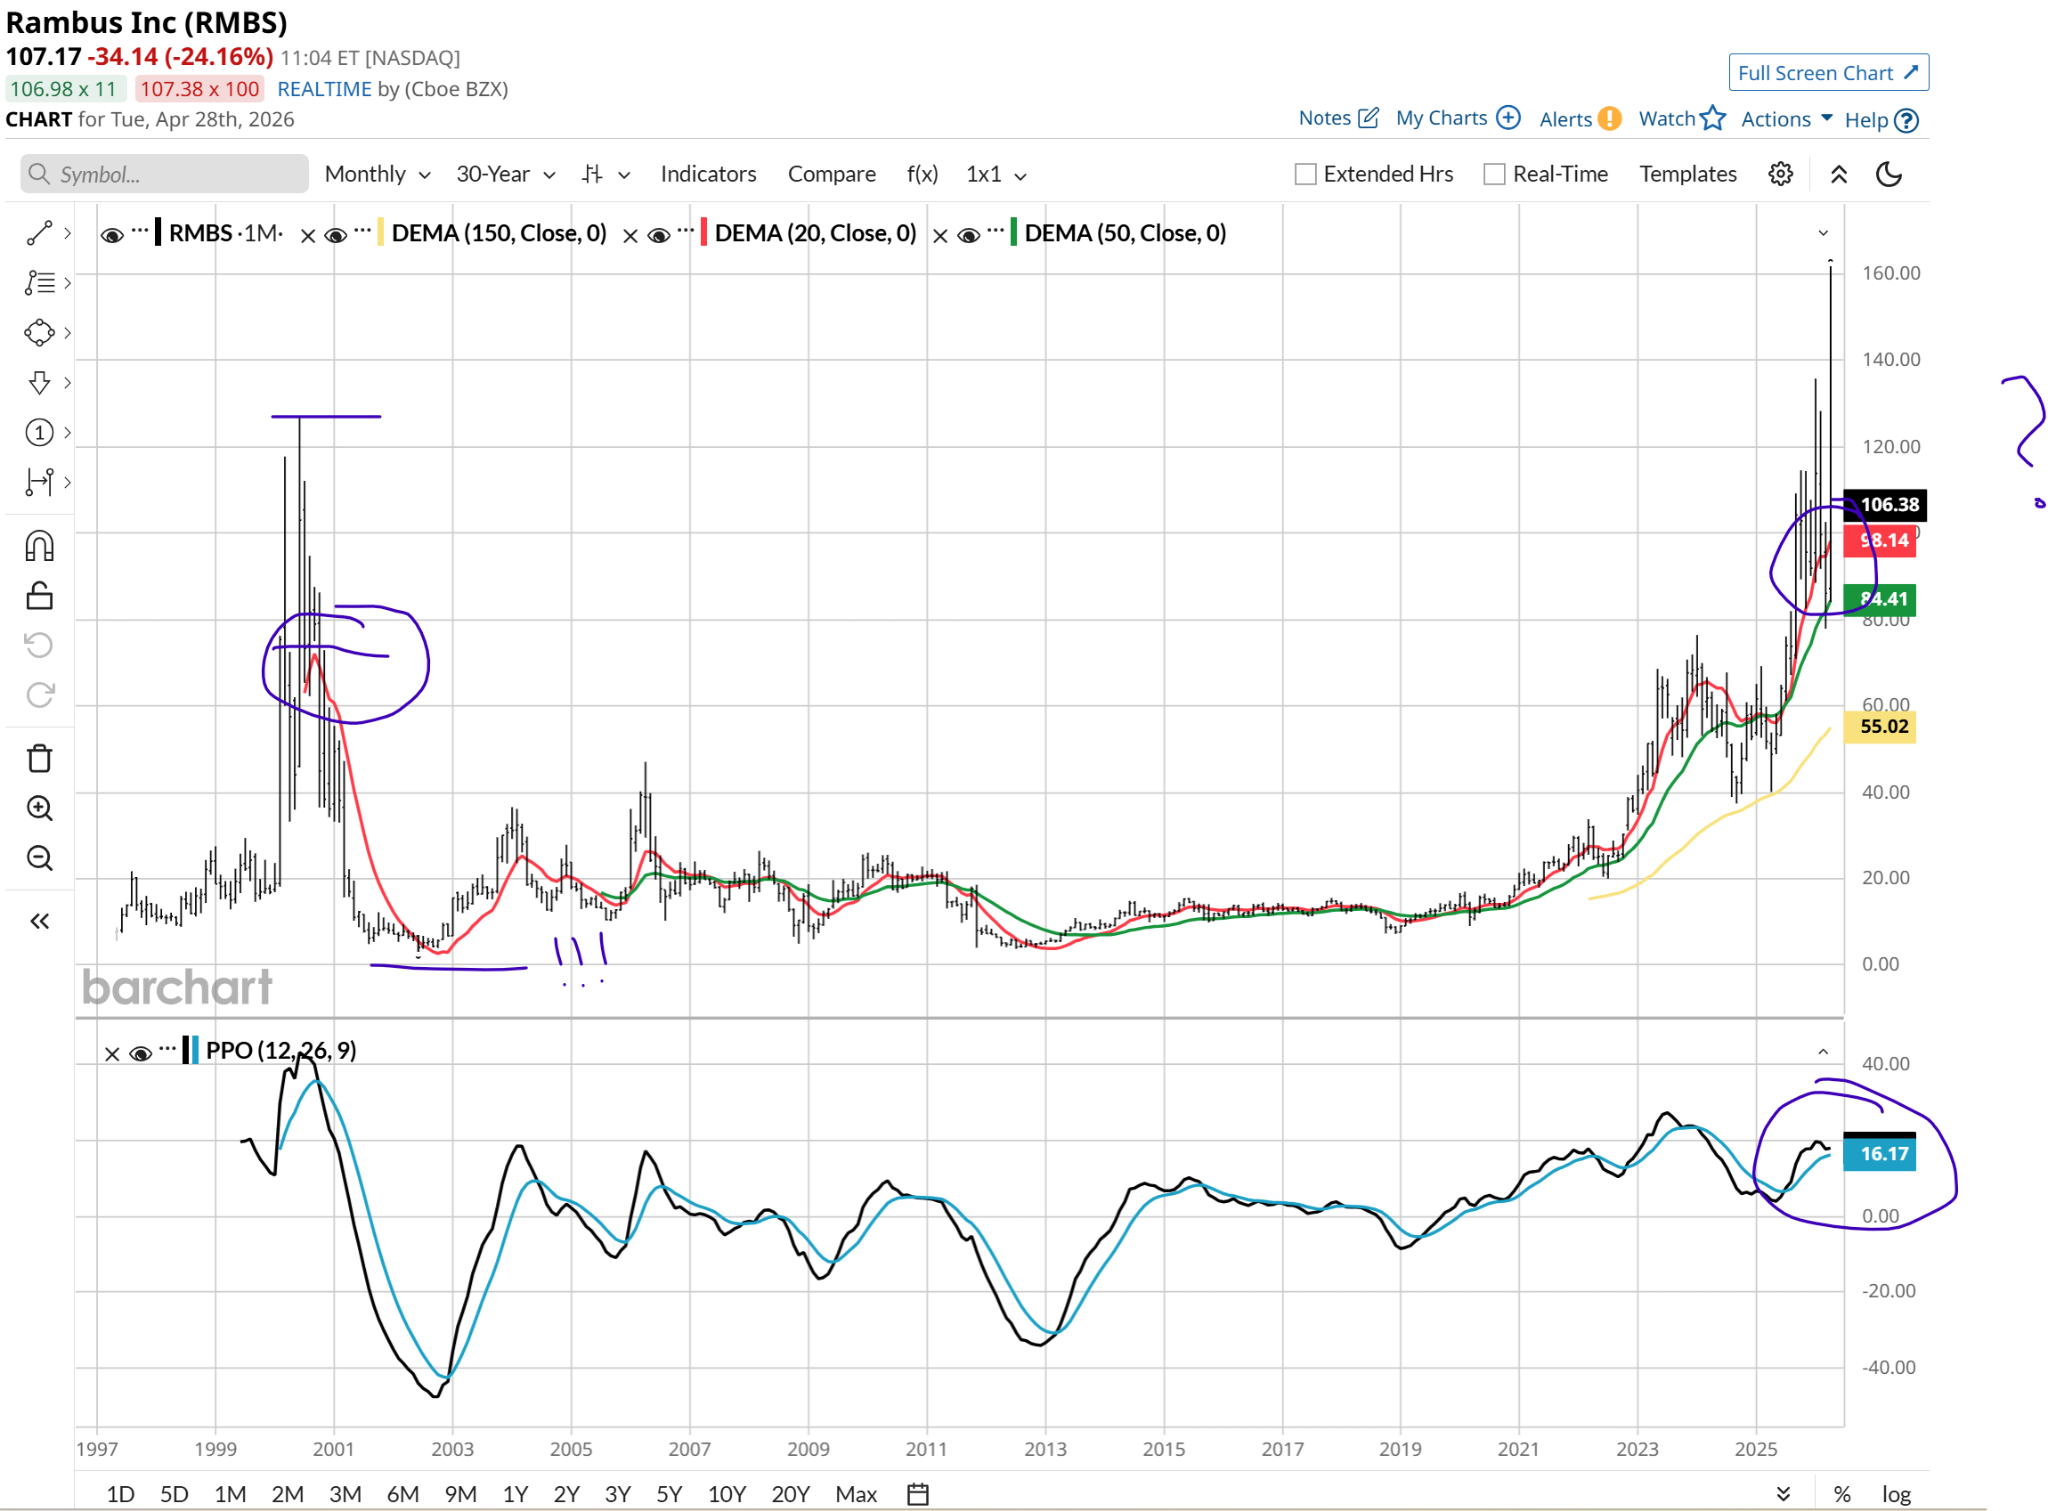This screenshot has width=2048, height=1511.
Task: Select the trend line drawing tool
Action: [39, 233]
